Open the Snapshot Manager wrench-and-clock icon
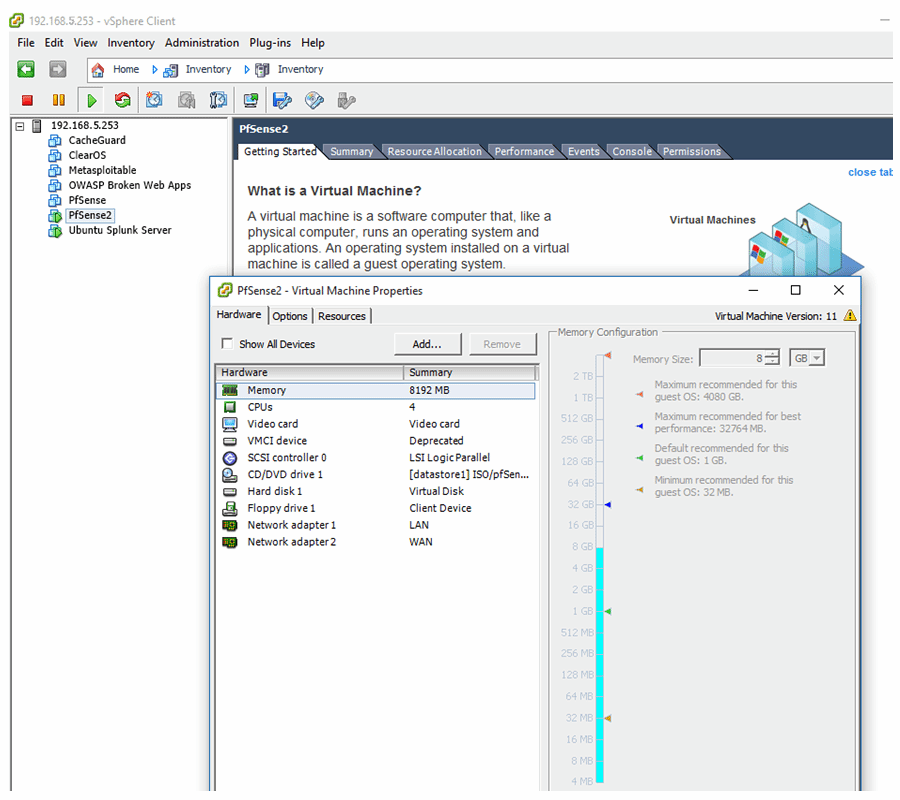Viewport: 900px width, 800px height. 218,100
